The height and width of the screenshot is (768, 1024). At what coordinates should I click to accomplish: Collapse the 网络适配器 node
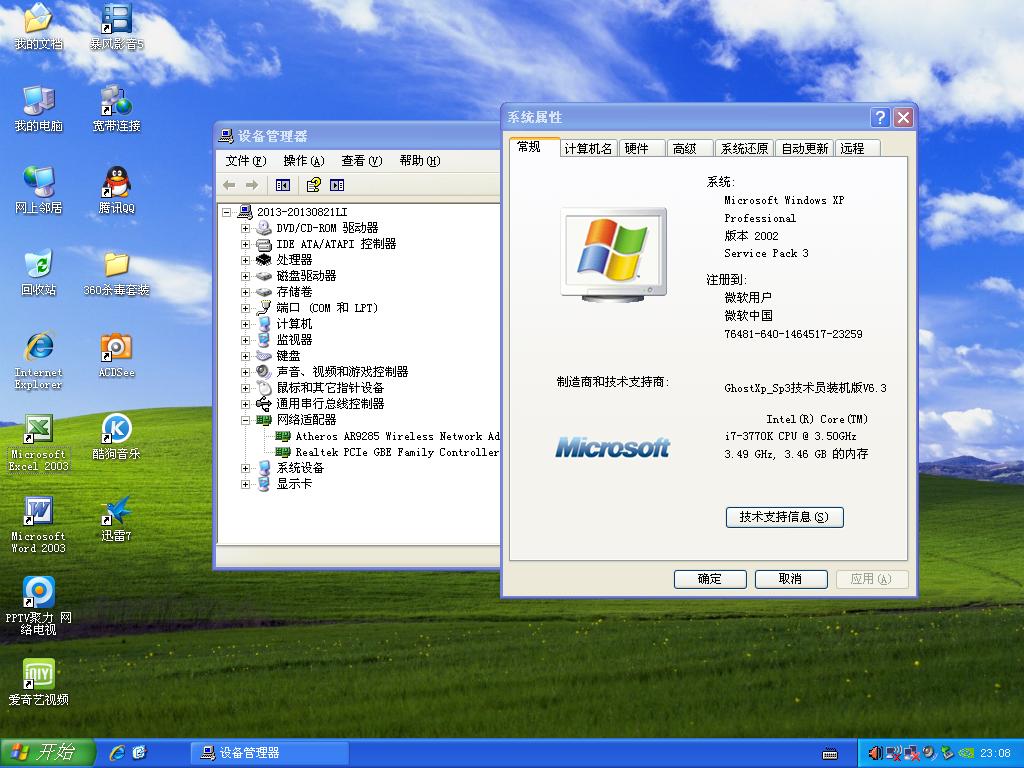click(x=246, y=421)
